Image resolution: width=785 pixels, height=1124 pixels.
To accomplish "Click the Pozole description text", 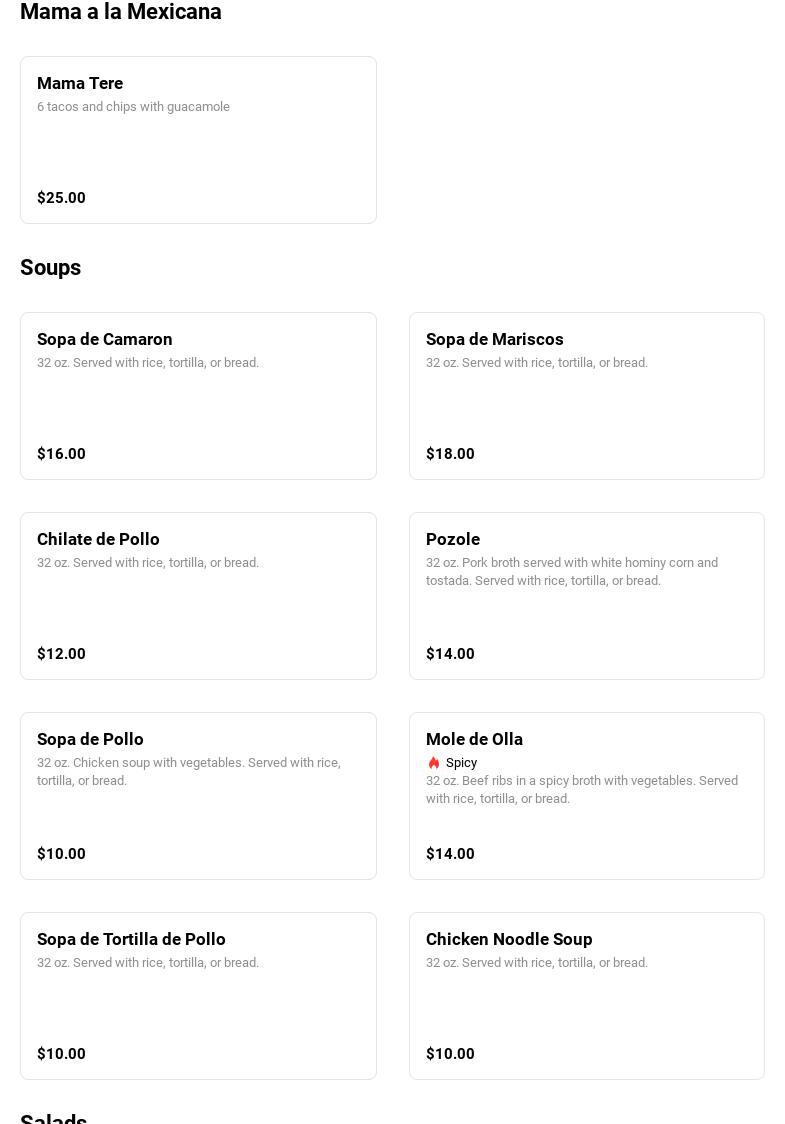I will 571,572.
